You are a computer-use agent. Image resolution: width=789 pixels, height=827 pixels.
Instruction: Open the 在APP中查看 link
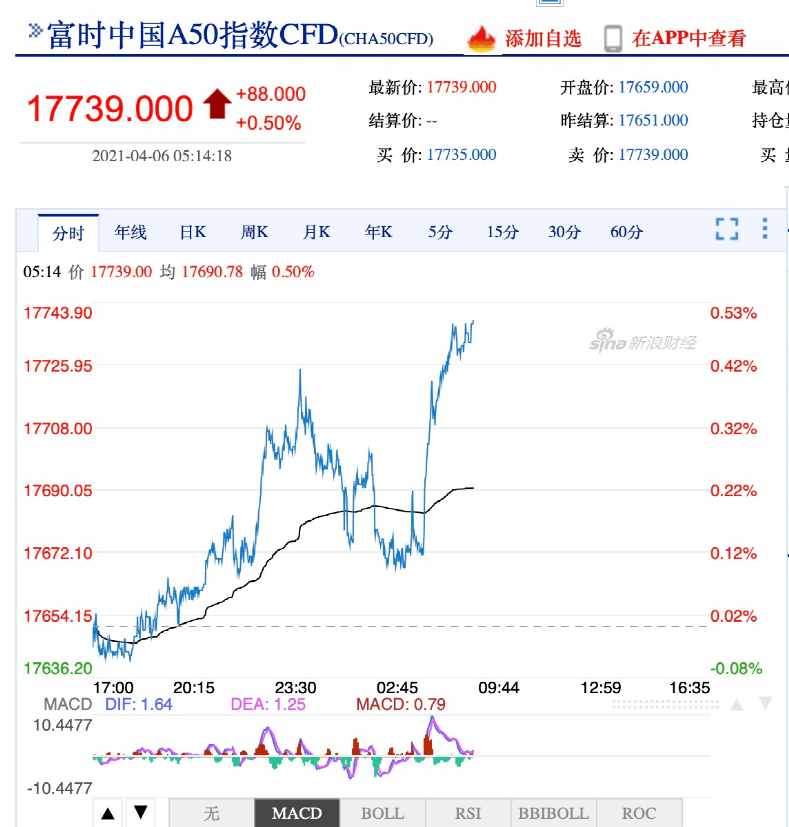click(x=689, y=39)
